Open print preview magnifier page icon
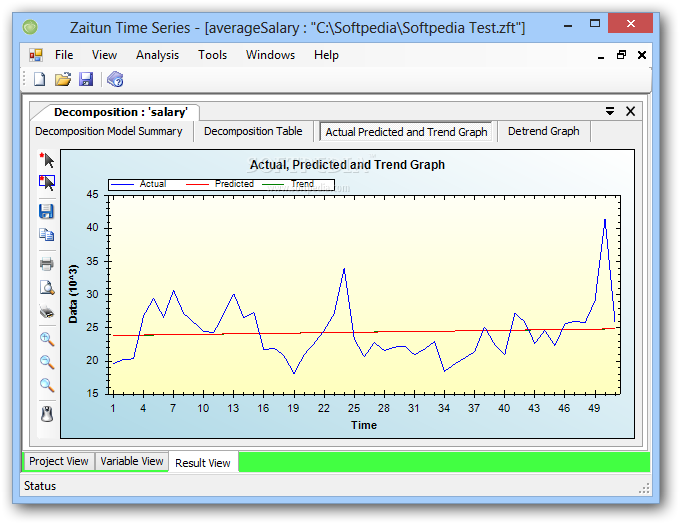The image size is (680, 524). click(x=47, y=287)
